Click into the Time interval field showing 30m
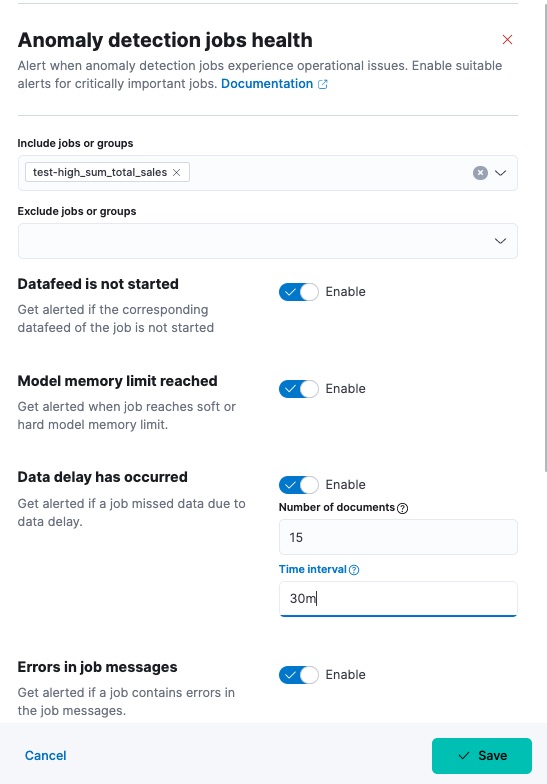547x784 pixels. point(398,598)
